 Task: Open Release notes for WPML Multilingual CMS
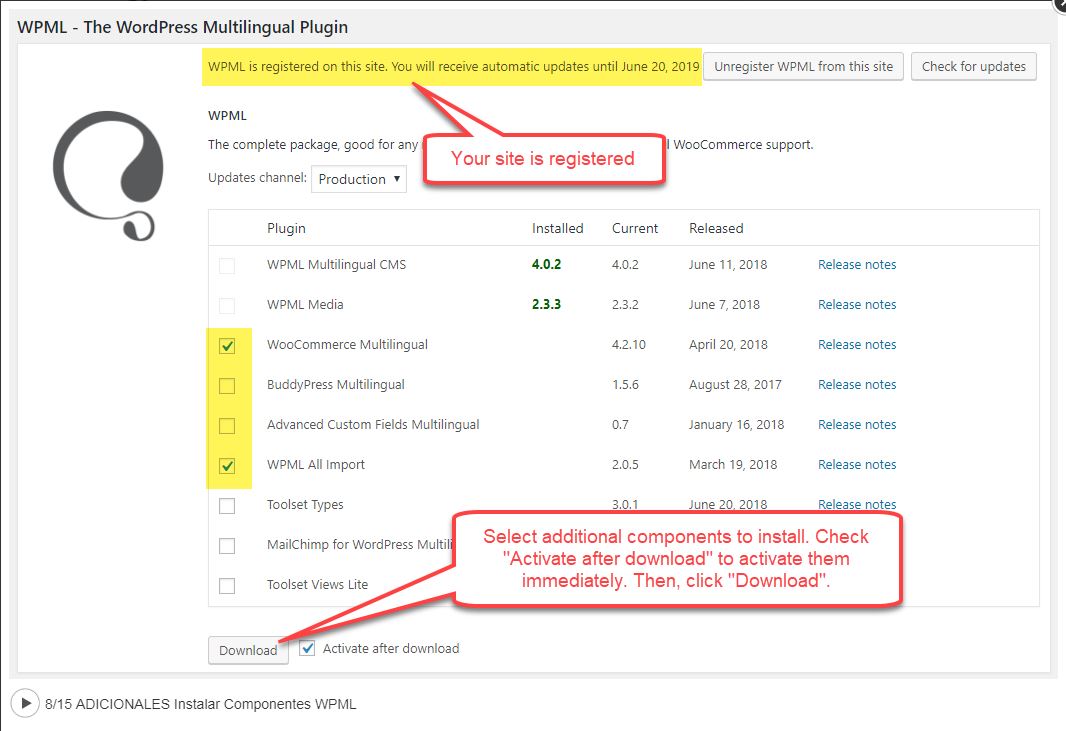857,265
